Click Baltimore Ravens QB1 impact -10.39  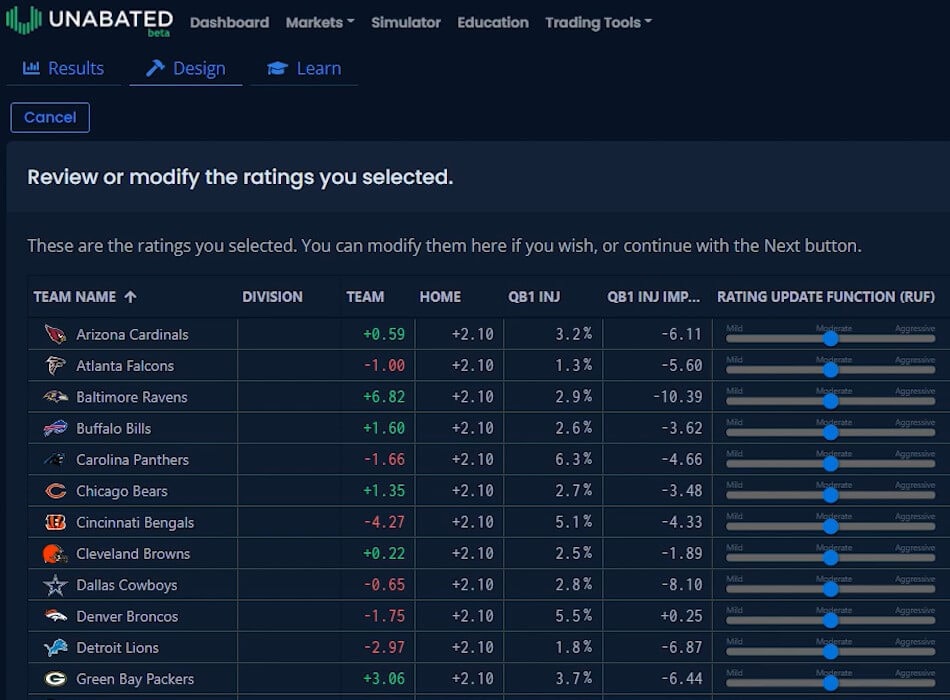point(677,397)
